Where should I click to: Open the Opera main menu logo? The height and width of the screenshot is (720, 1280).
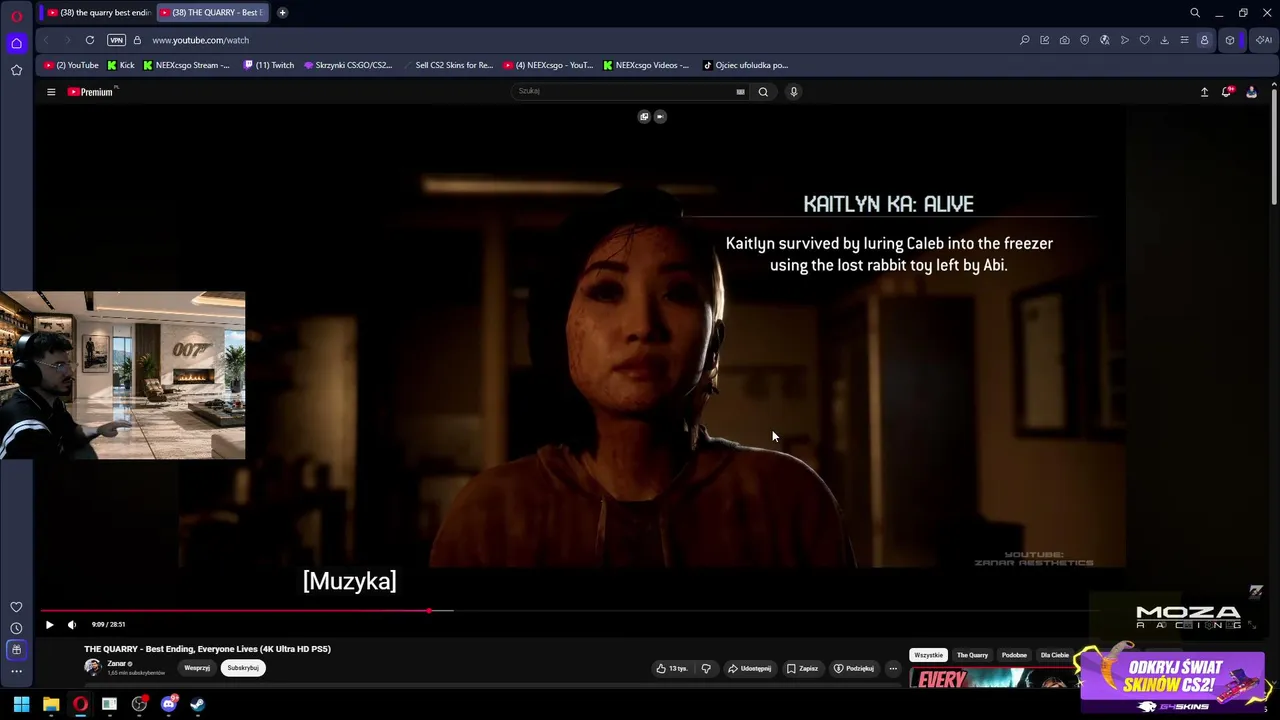pos(16,16)
